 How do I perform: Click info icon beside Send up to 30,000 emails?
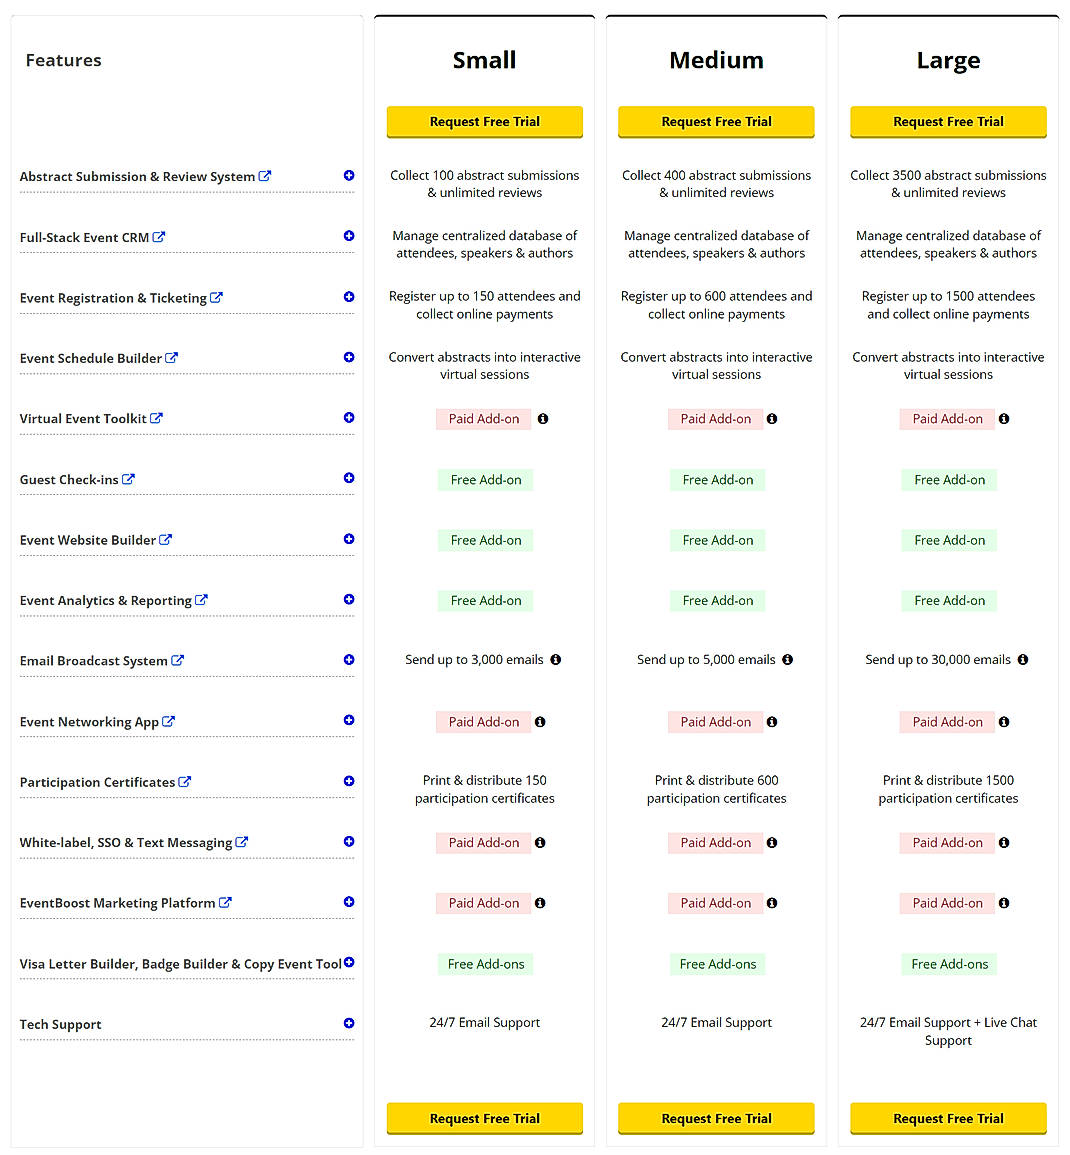click(x=1022, y=659)
